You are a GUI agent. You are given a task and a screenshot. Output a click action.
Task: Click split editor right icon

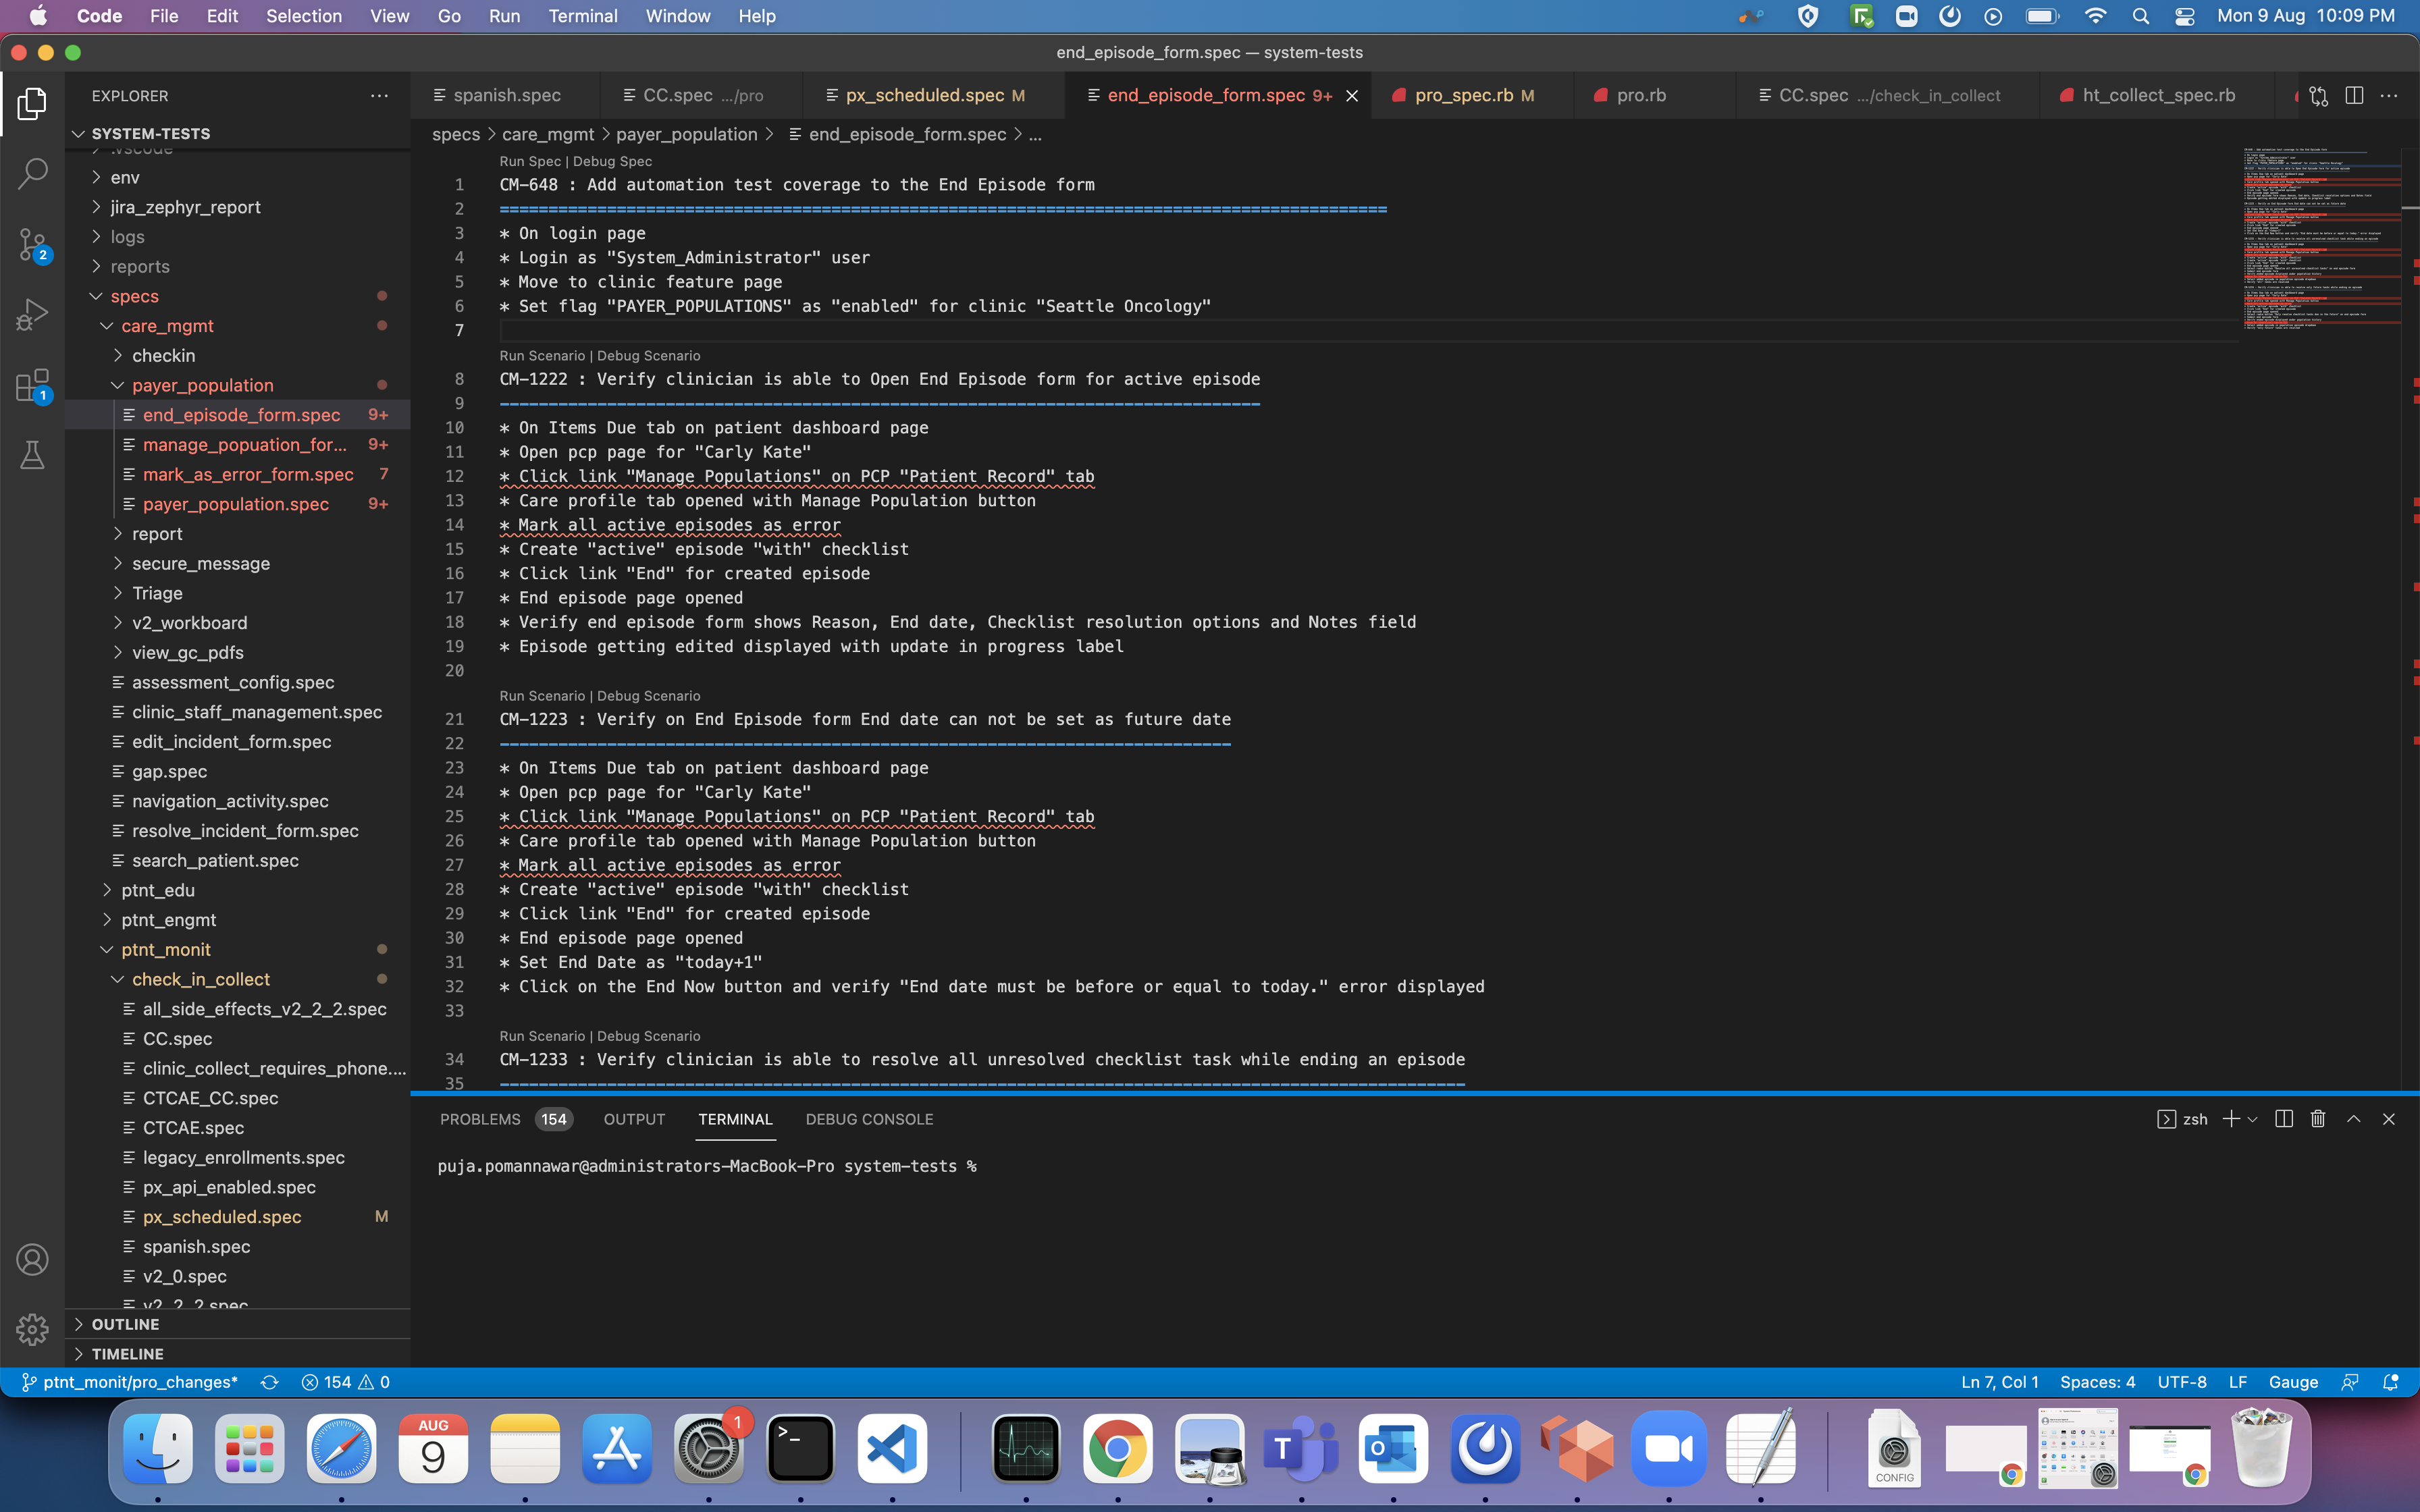click(x=2354, y=95)
